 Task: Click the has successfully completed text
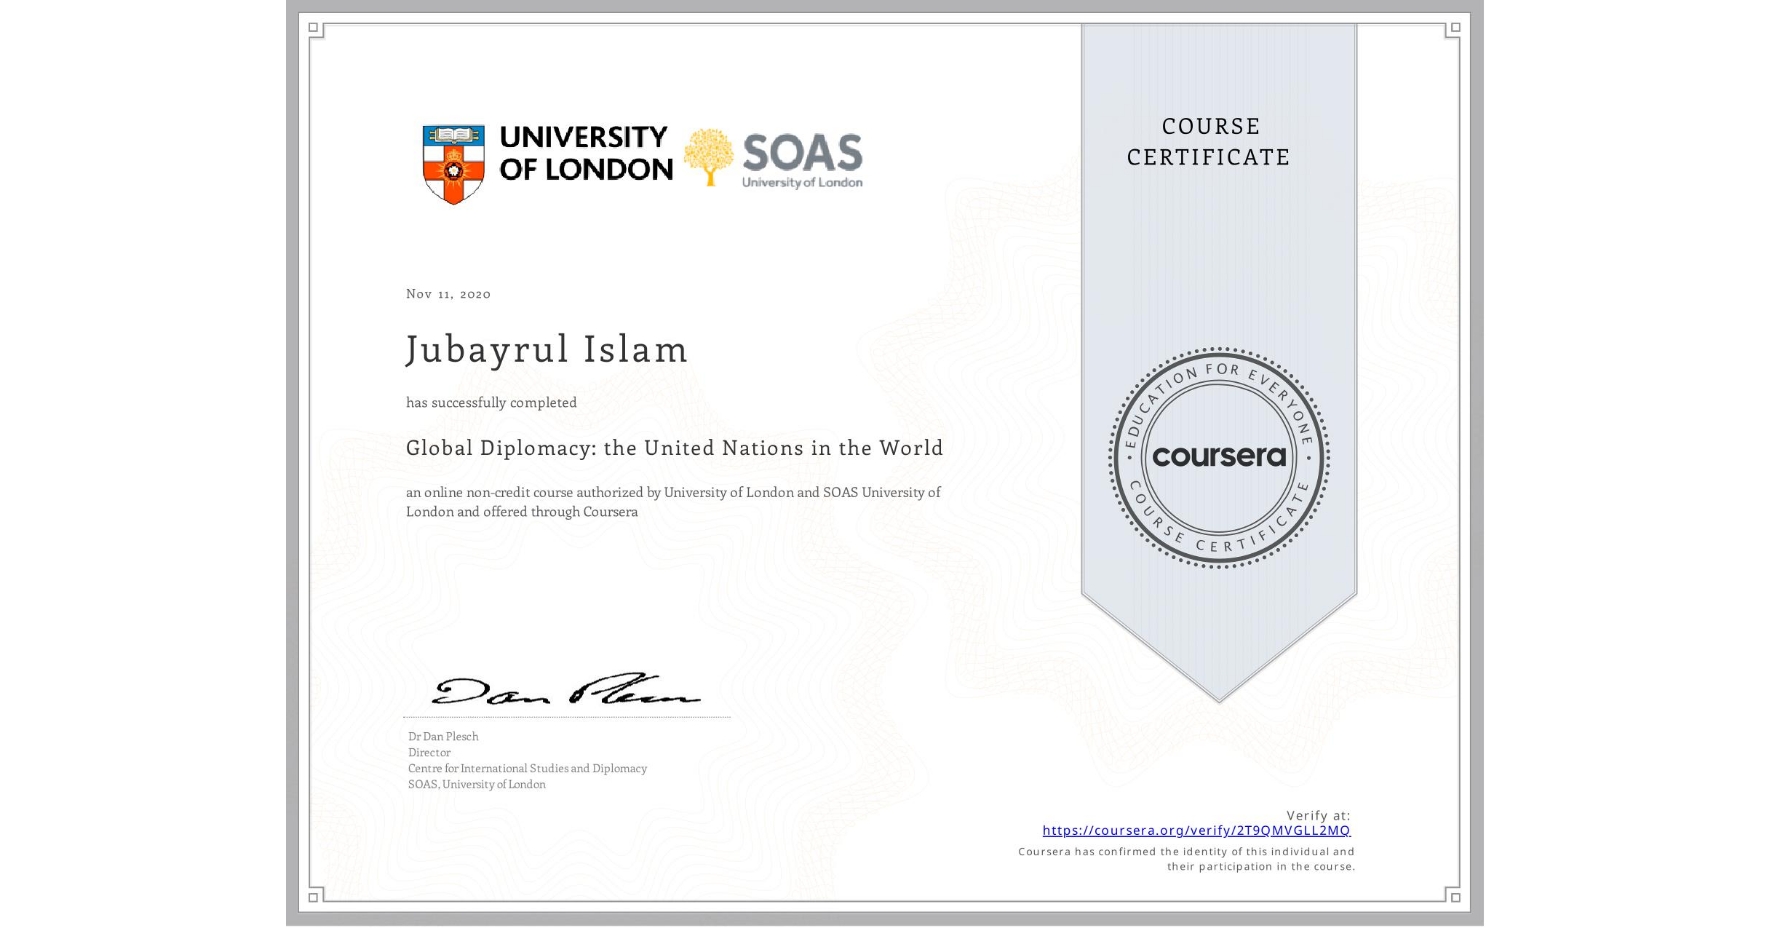pos(491,402)
